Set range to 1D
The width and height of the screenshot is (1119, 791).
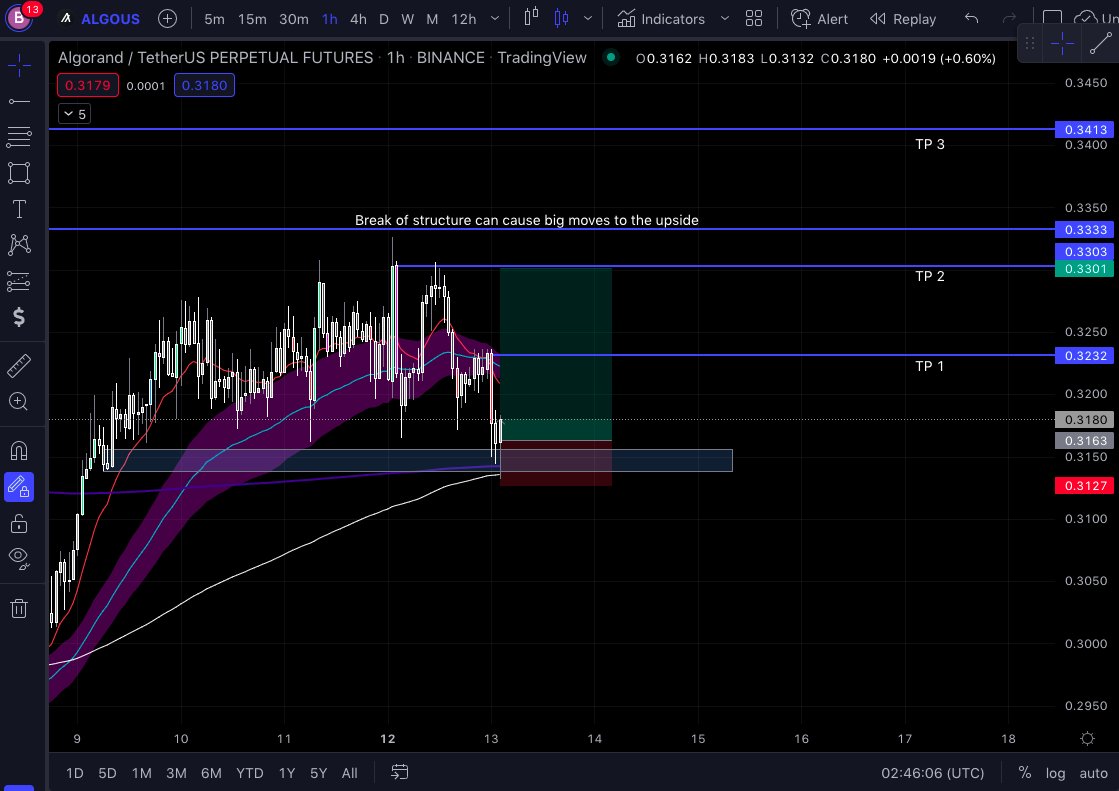click(75, 773)
